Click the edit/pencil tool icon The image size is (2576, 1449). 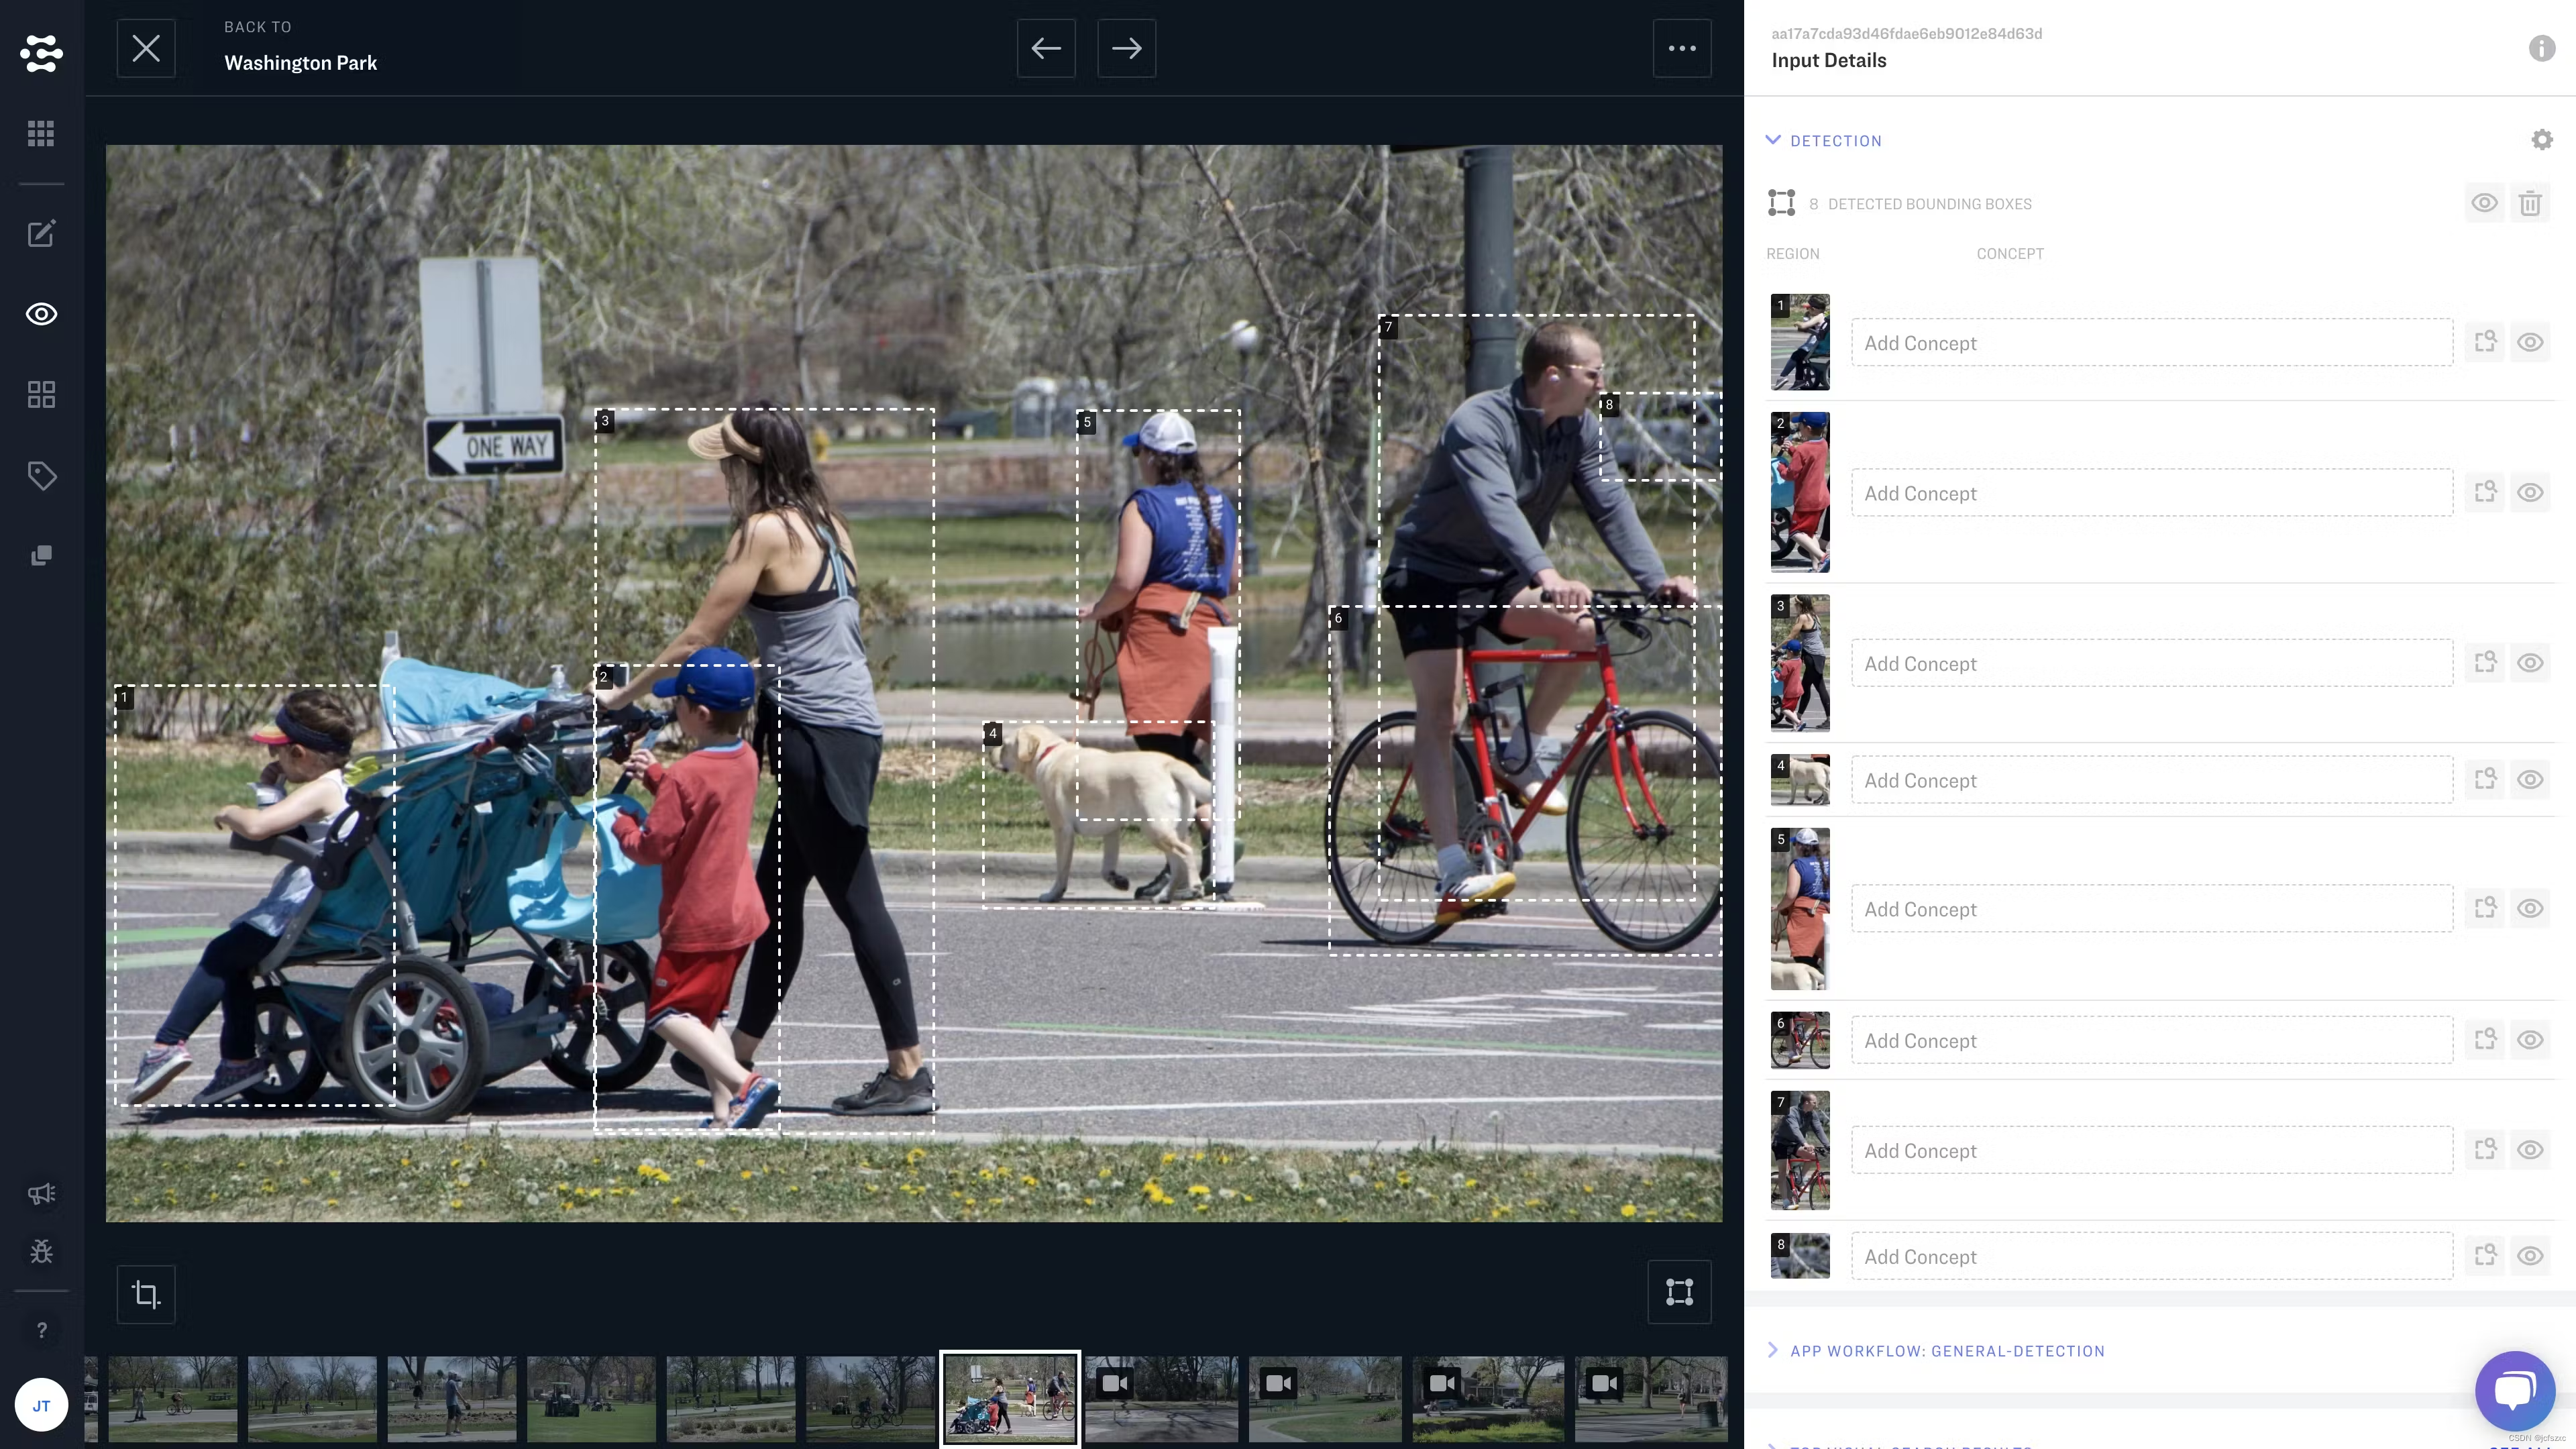pos(42,231)
